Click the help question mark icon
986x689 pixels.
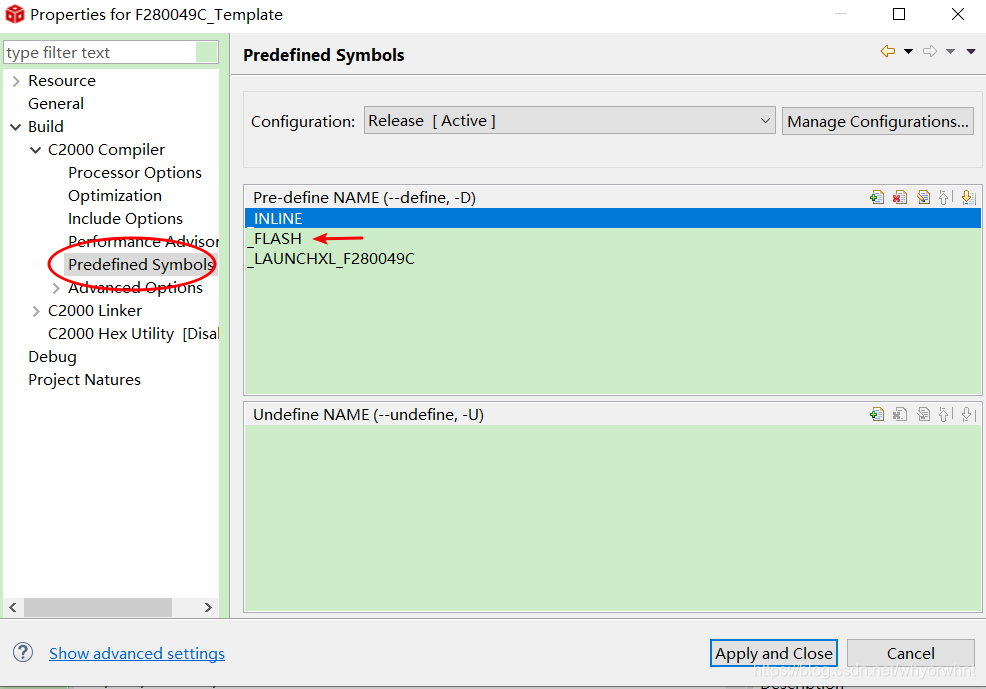coord(23,653)
